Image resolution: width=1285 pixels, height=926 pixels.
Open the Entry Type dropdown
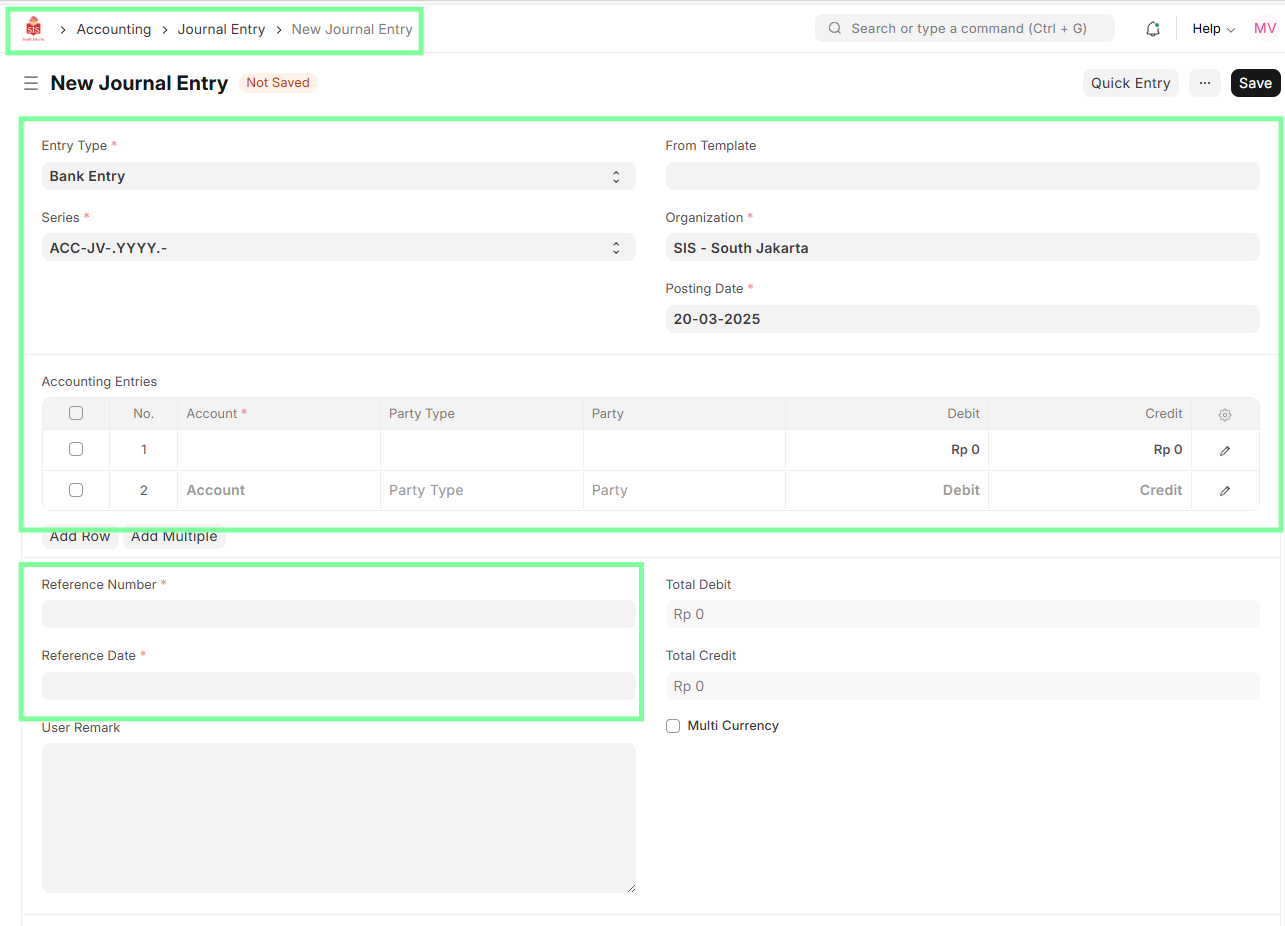[x=338, y=176]
